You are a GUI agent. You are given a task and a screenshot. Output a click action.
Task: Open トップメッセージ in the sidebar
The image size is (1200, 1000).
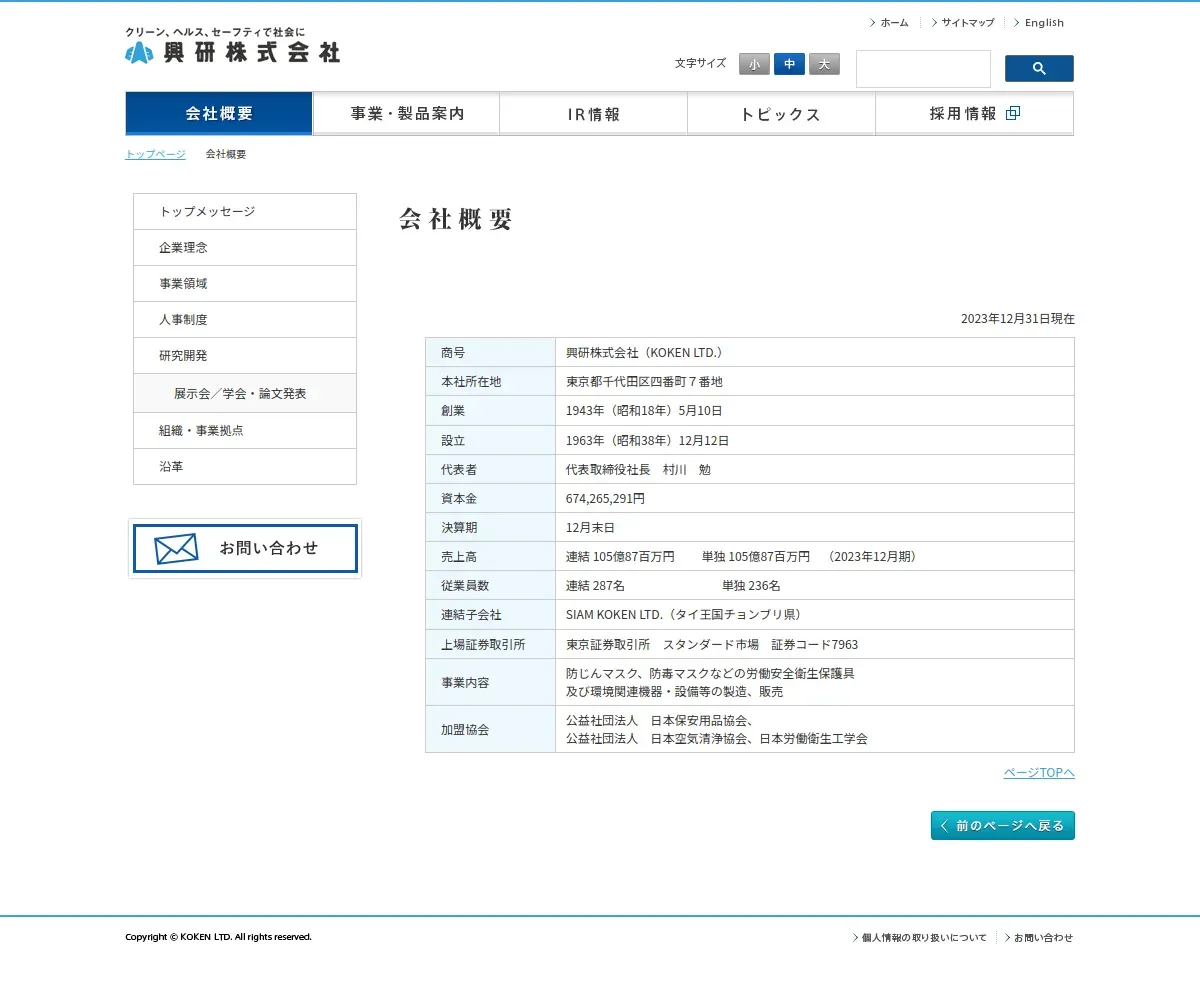tap(245, 212)
